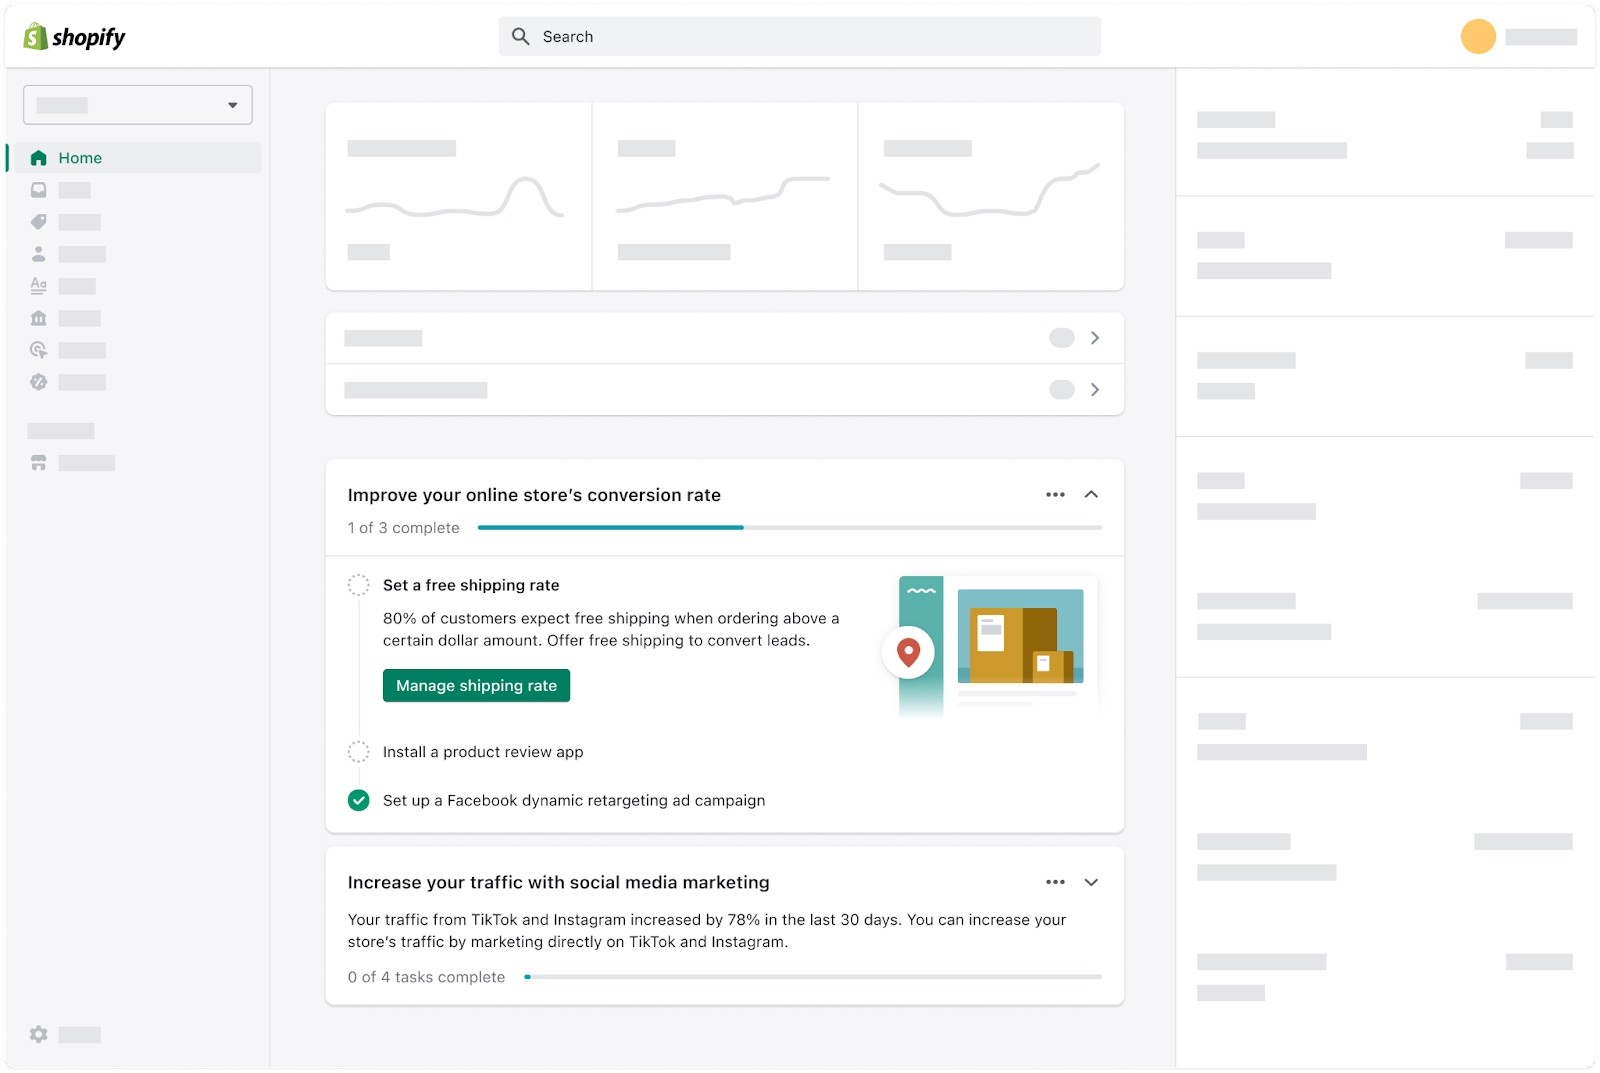The image size is (1600, 1073).
Task: Open the Discounts badge icon in sidebar
Action: pyautogui.click(x=39, y=382)
